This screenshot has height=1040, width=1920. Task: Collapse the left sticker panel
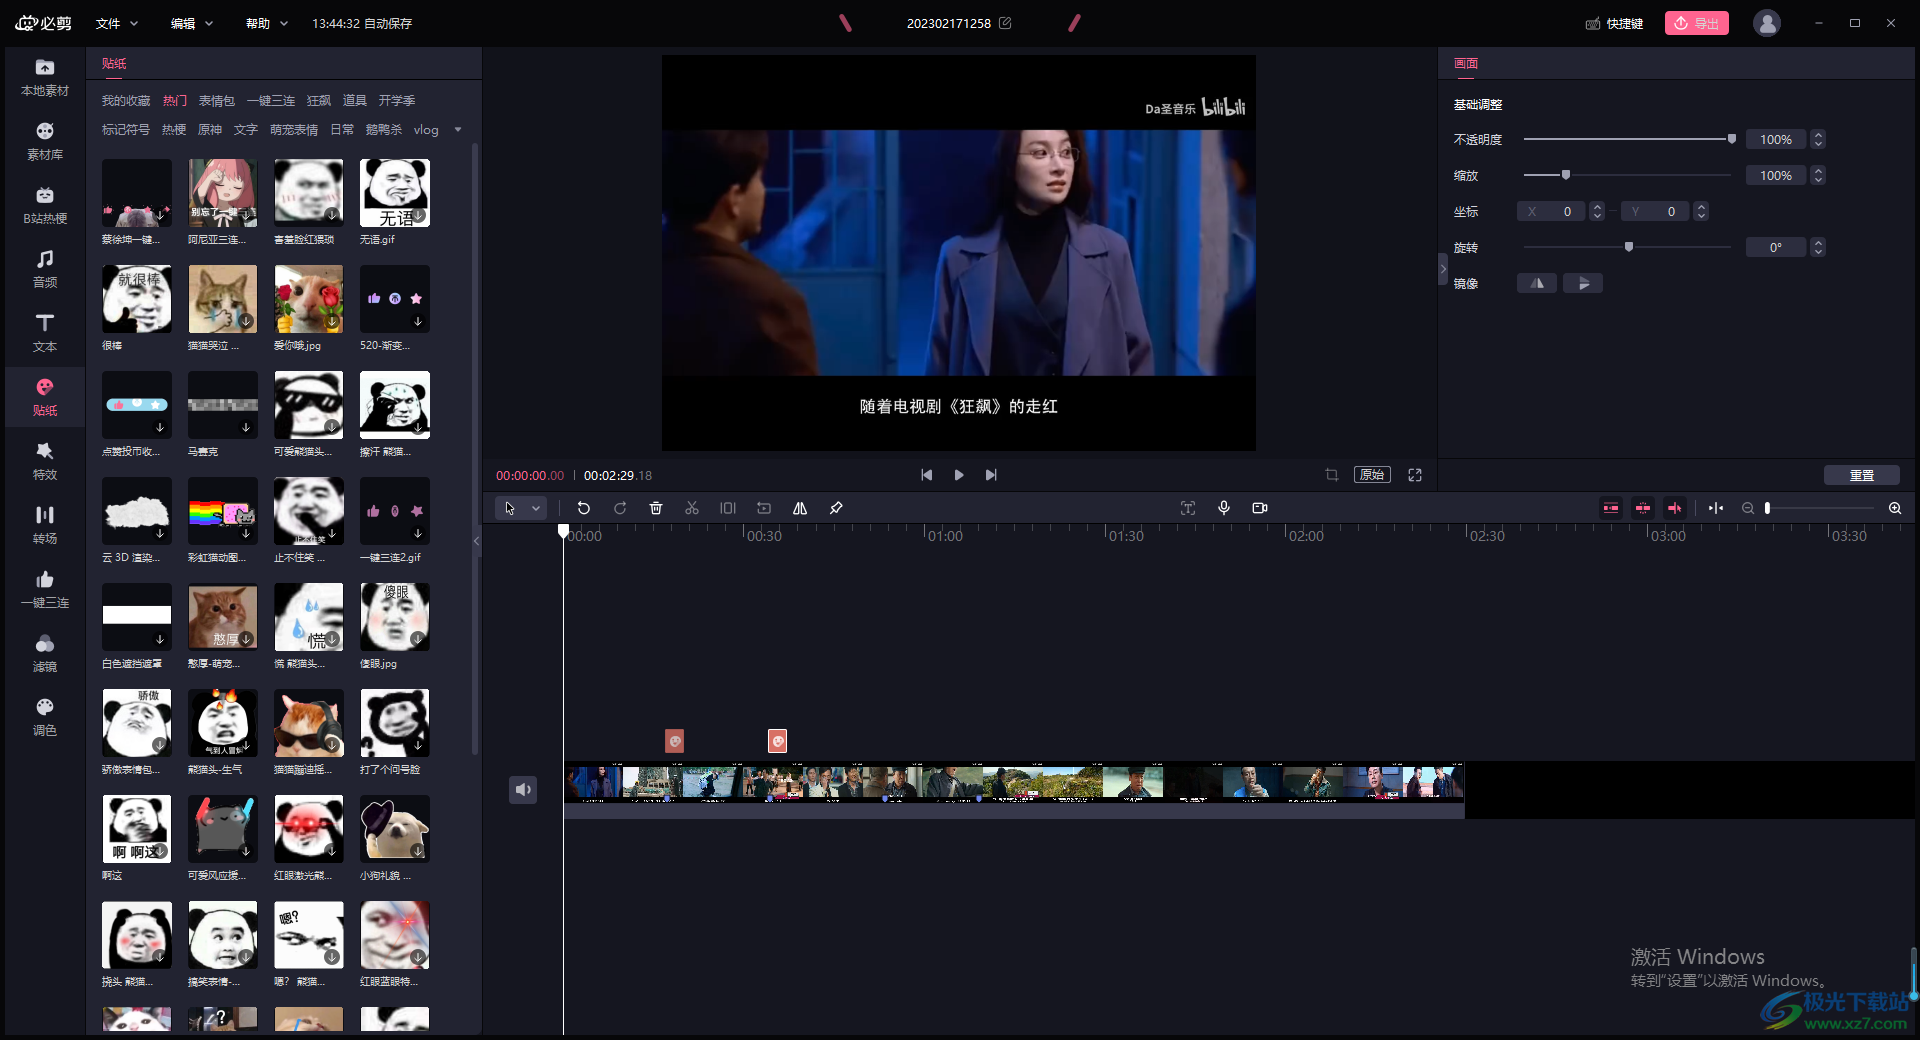click(x=477, y=540)
